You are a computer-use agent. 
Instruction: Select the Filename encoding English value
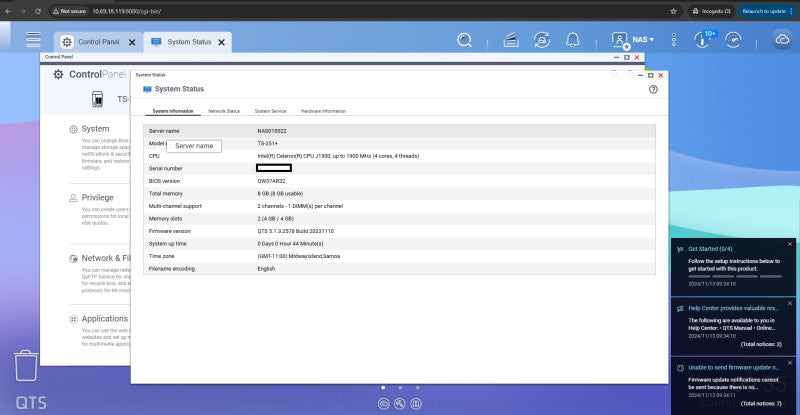[266, 269]
